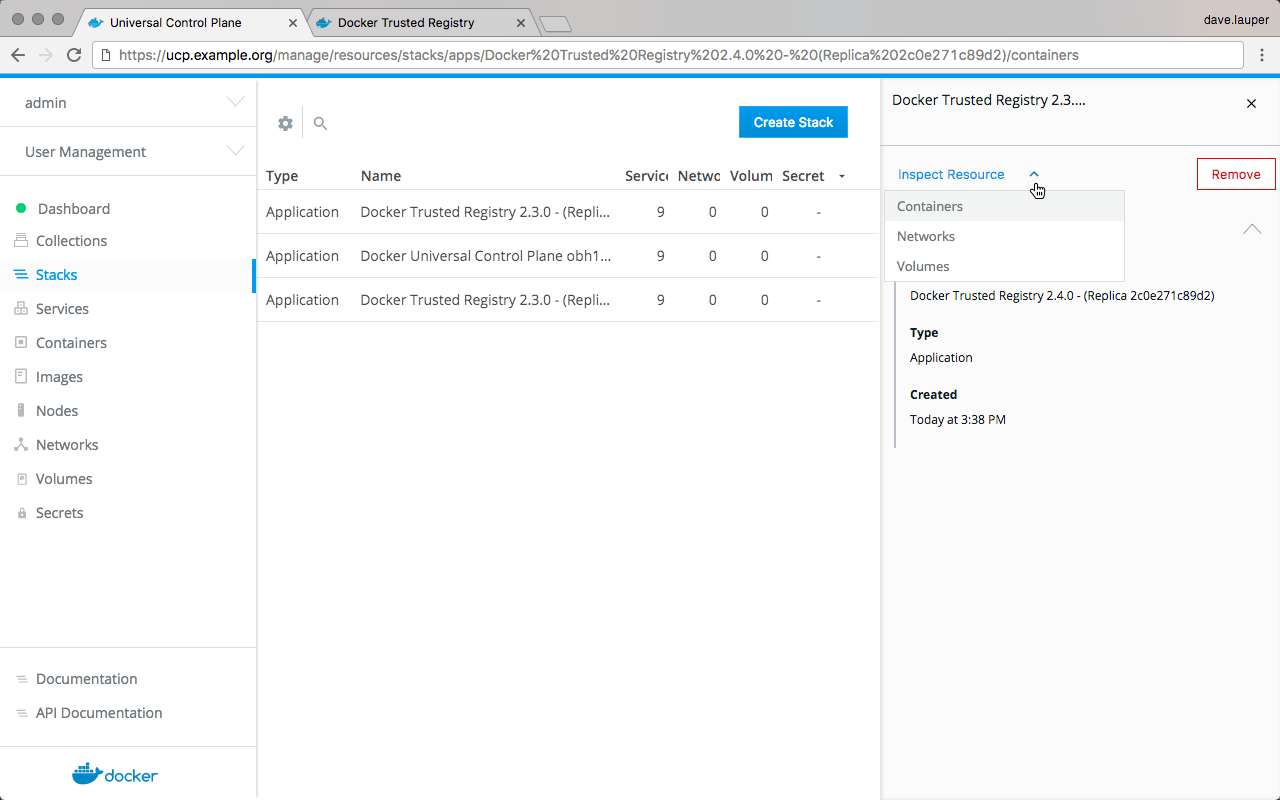Select Networks in the Inspect Resource menu

pyautogui.click(x=925, y=236)
